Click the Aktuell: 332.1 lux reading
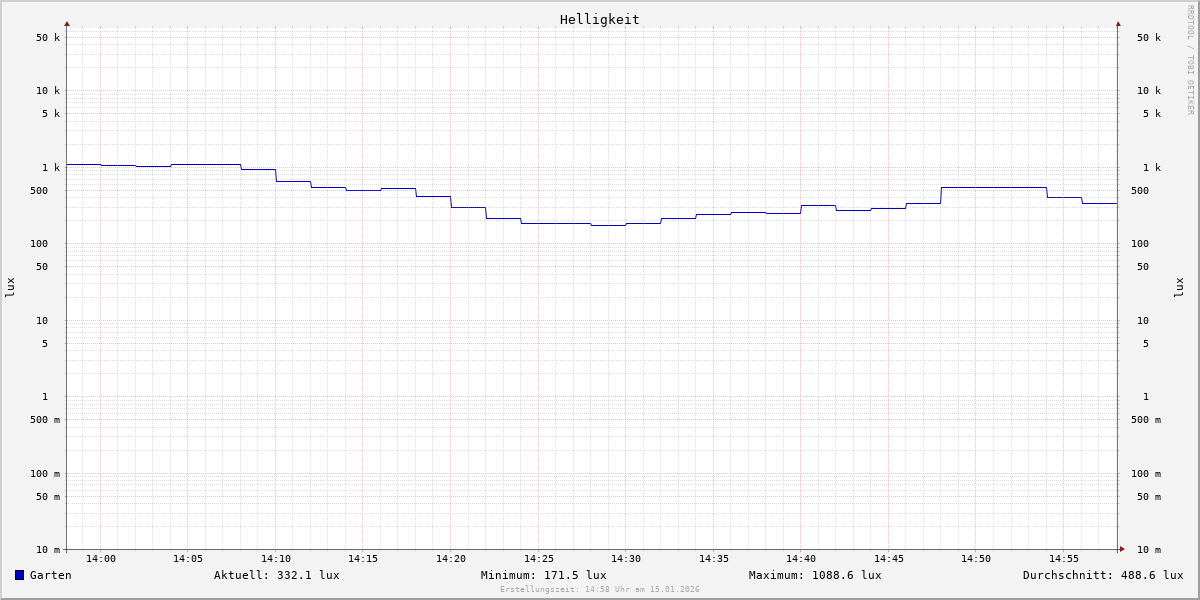The height and width of the screenshot is (600, 1200). coord(276,575)
